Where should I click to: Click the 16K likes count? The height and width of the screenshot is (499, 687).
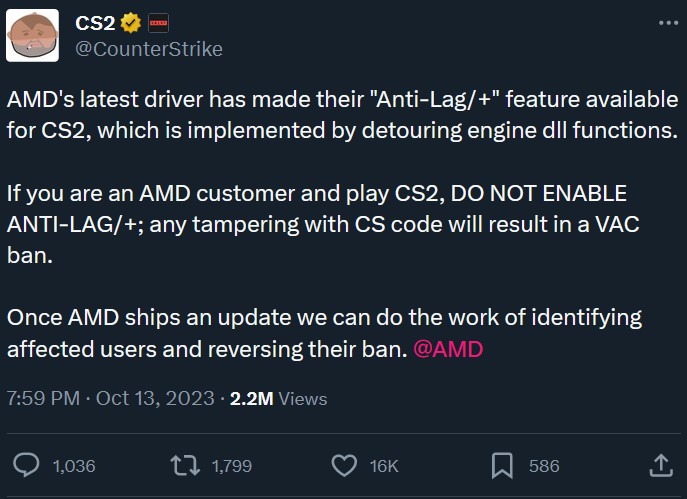384,466
